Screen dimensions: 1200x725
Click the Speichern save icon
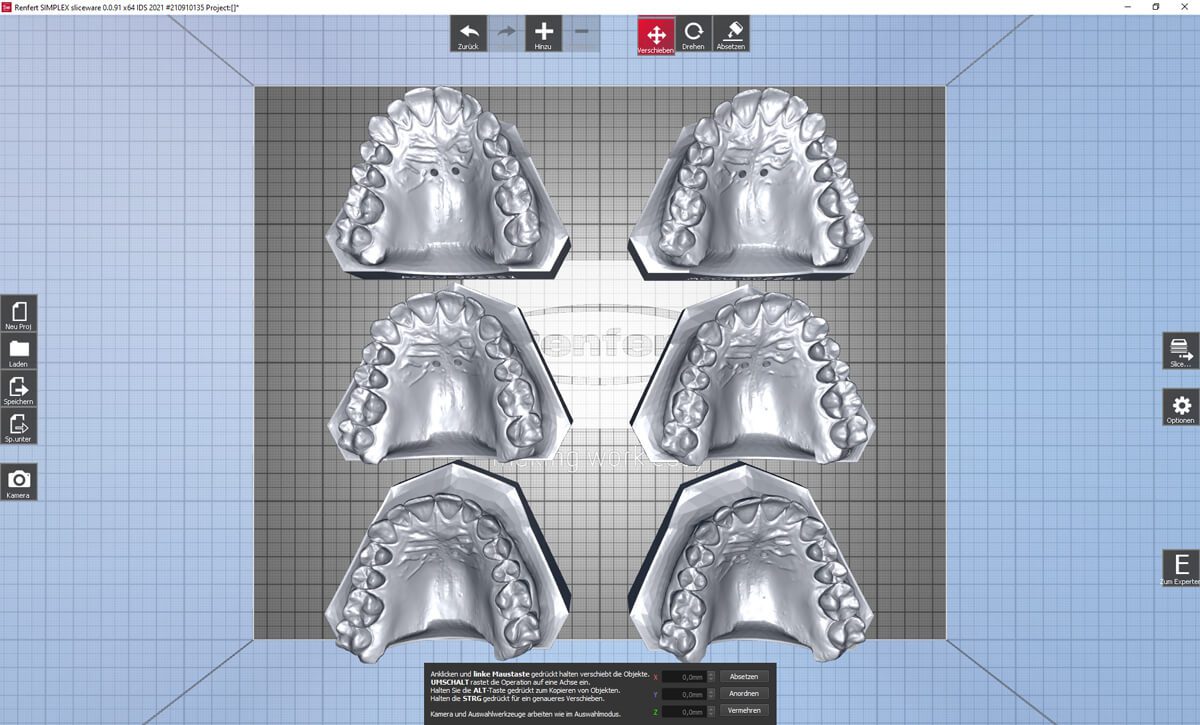tap(19, 389)
